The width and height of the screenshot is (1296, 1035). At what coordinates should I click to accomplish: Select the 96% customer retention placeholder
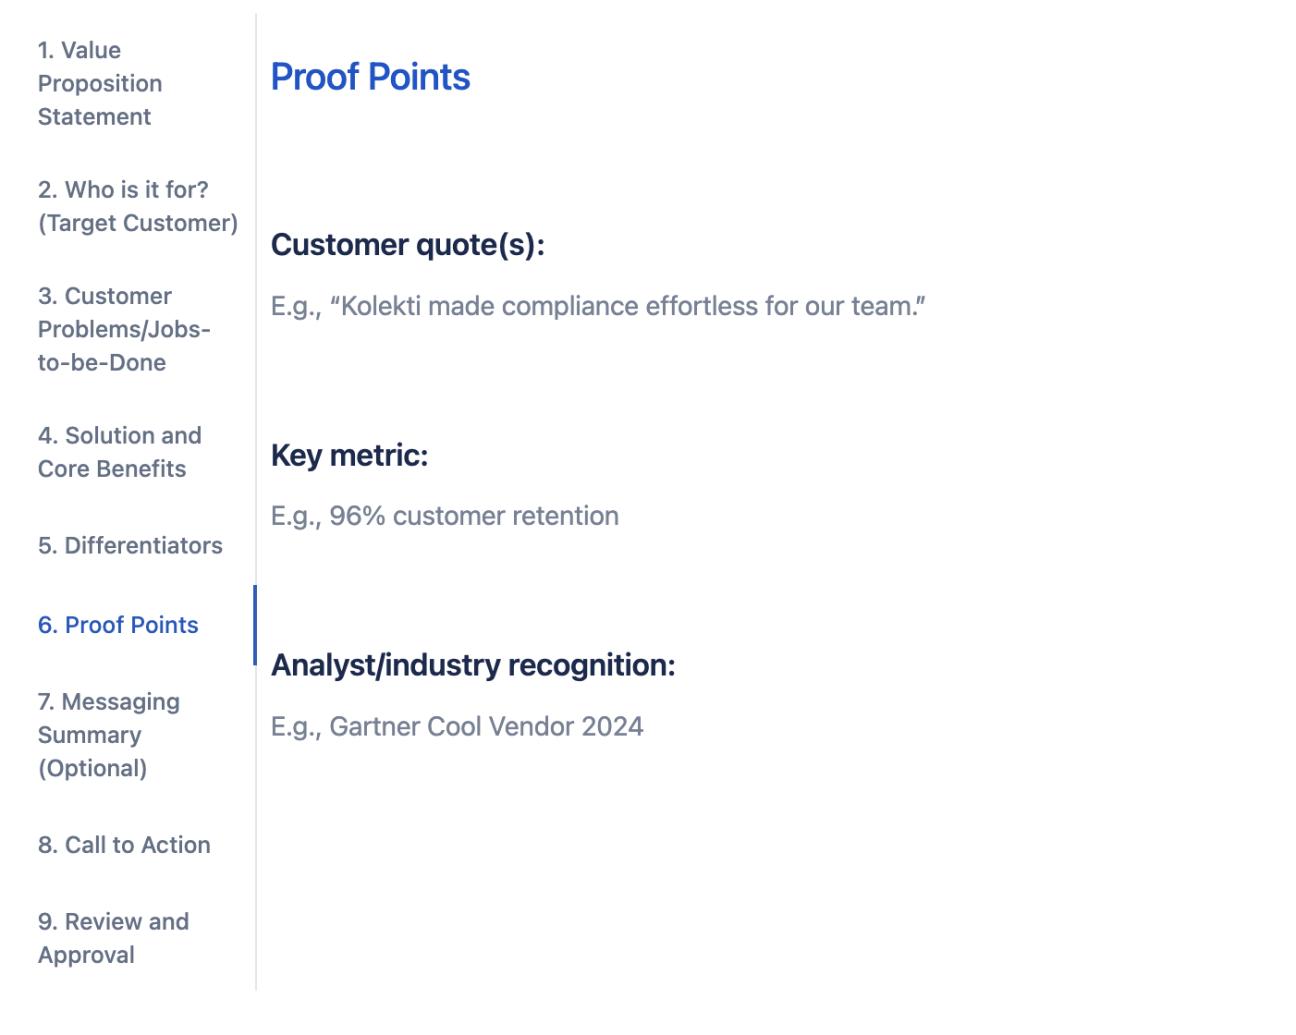446,516
